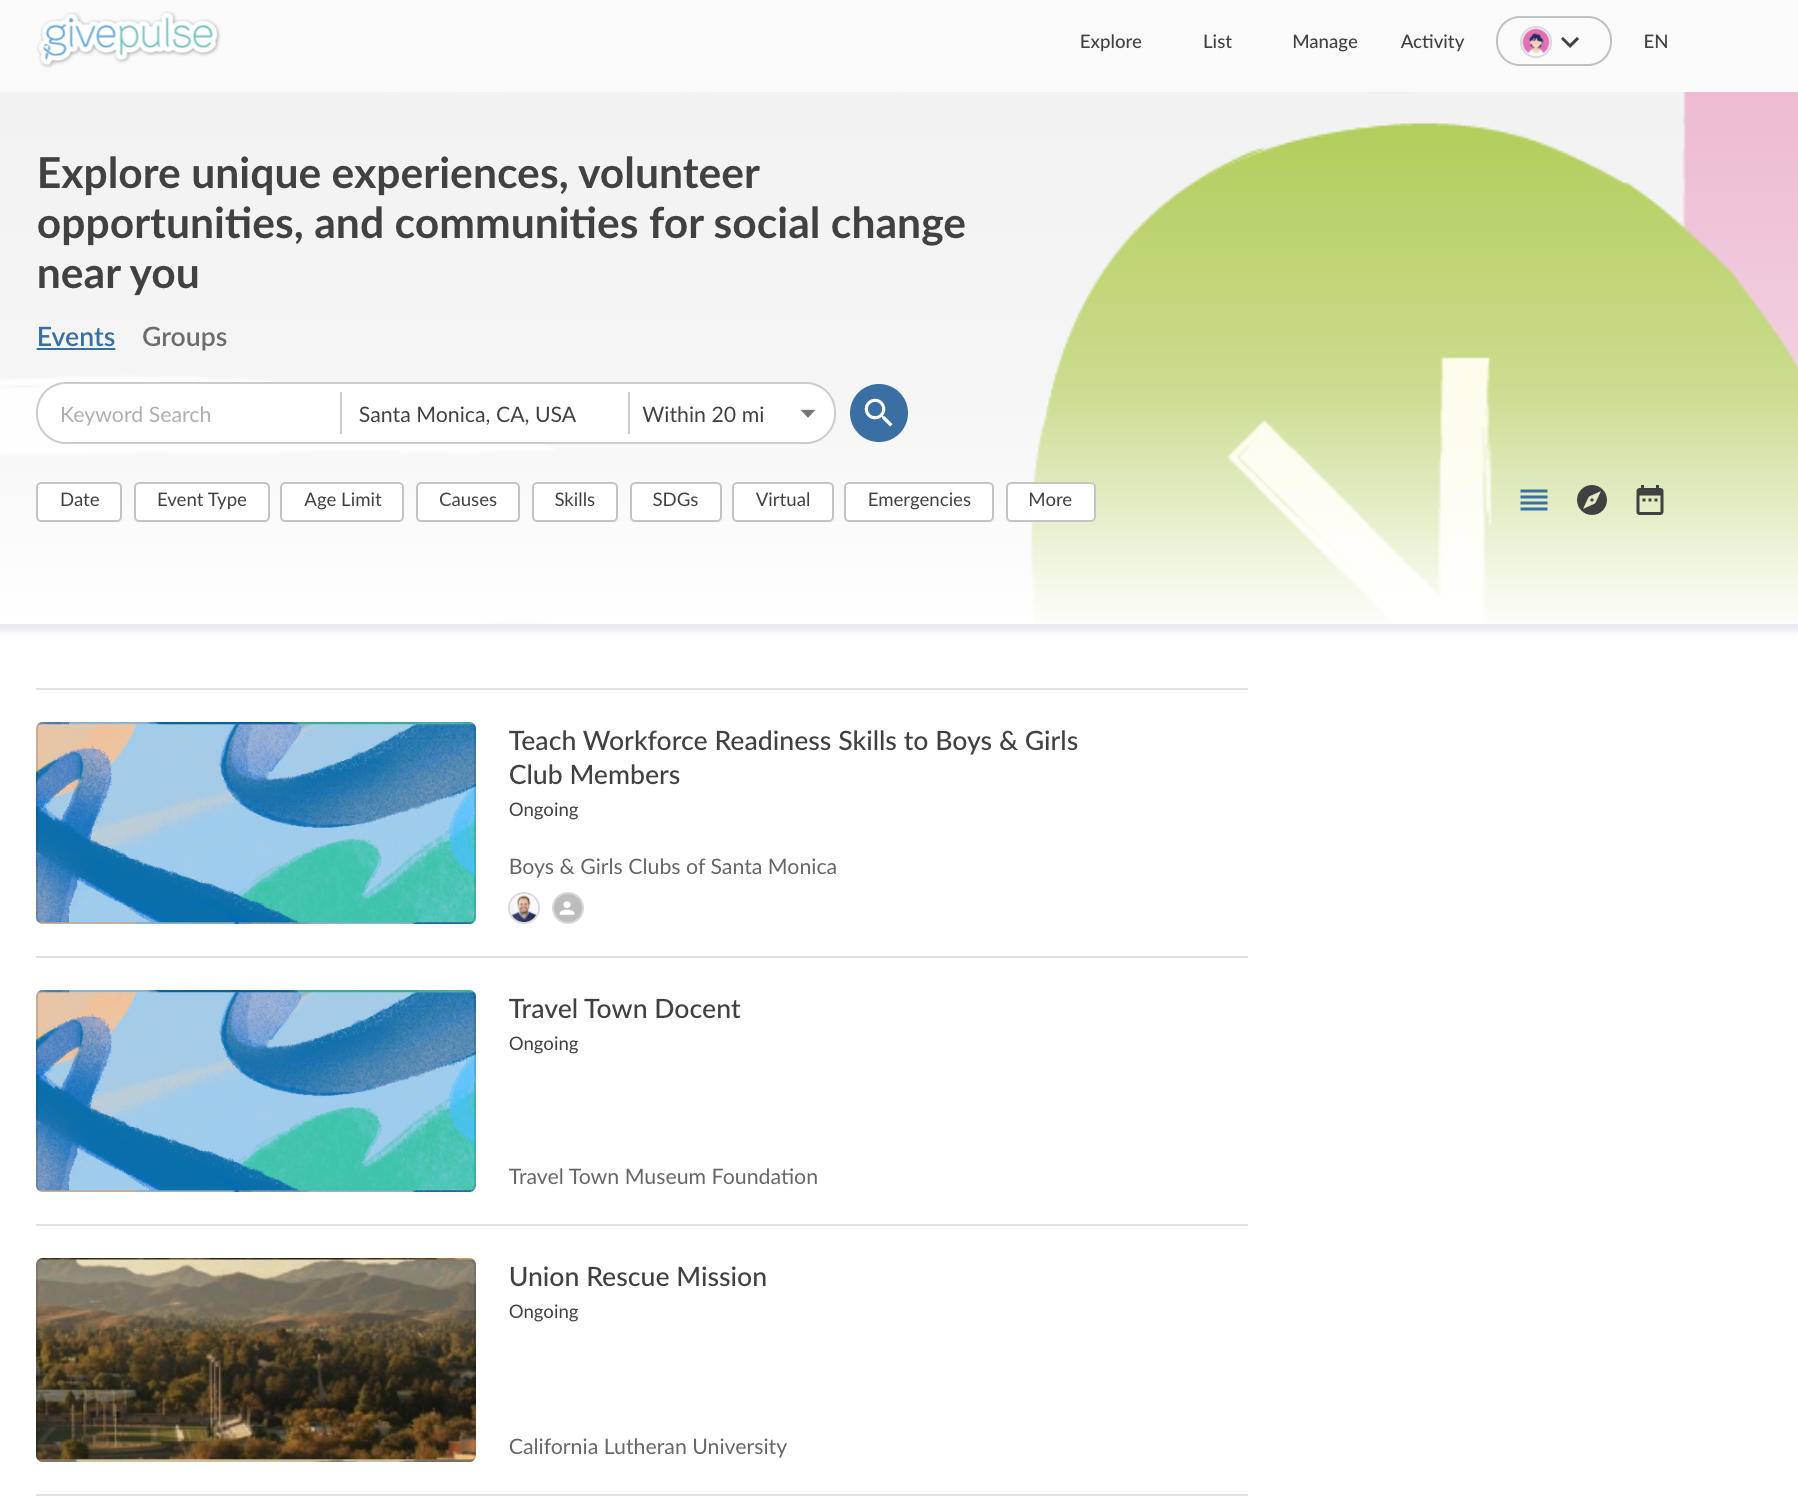Open the Age Limit filter

pos(342,501)
